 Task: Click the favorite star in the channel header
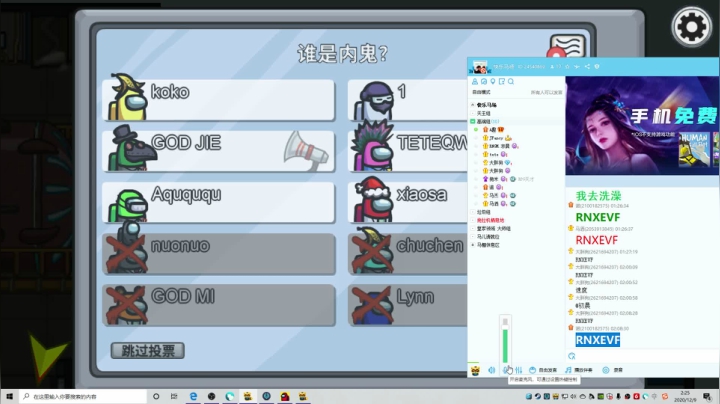pos(568,67)
